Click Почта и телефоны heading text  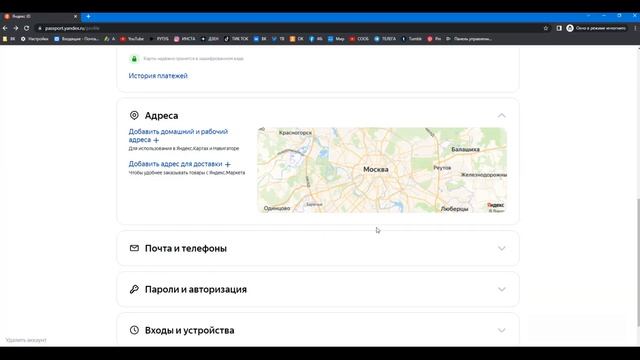coord(186,249)
